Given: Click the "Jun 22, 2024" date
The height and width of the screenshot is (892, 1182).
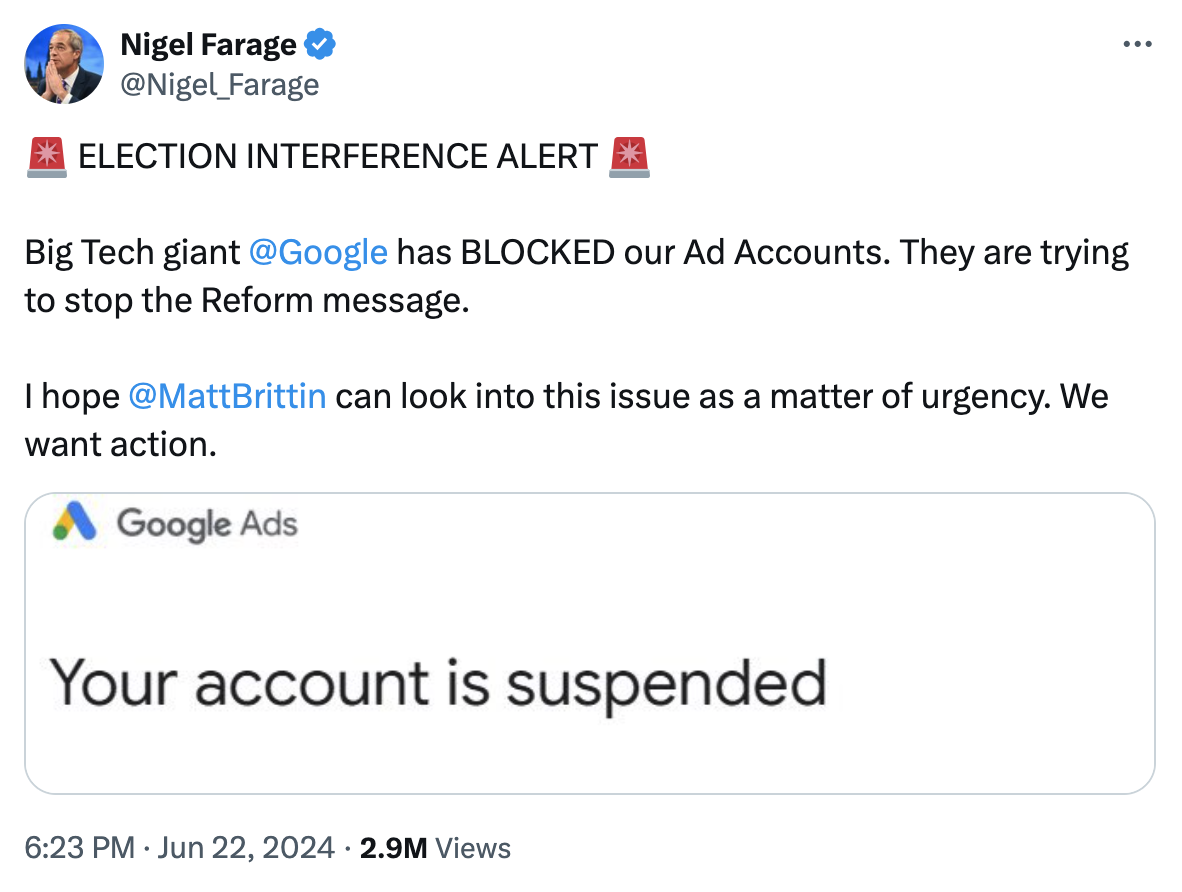Looking at the screenshot, I should tap(244, 849).
